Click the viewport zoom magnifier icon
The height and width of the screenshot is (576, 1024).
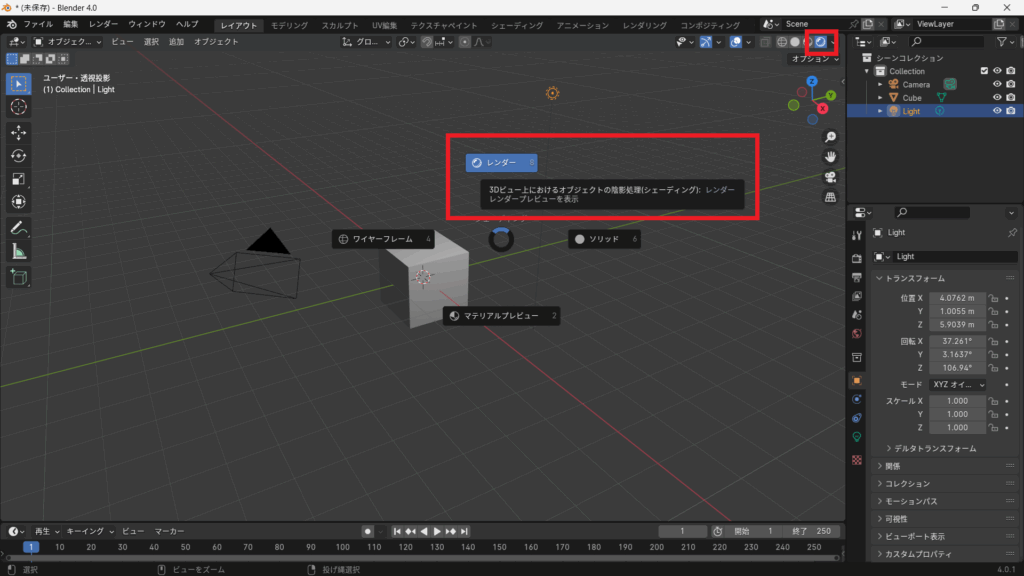pos(830,137)
